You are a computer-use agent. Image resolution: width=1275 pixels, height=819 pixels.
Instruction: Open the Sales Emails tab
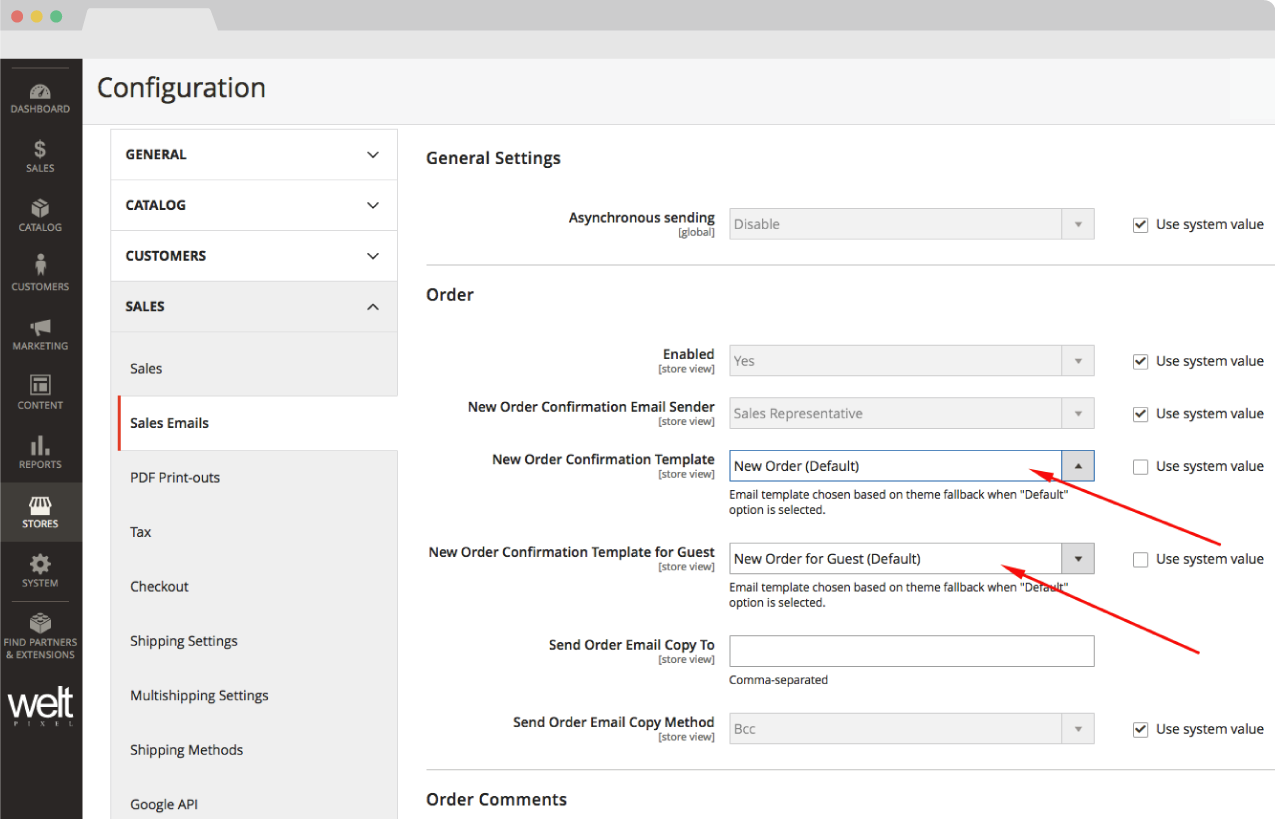(x=169, y=423)
